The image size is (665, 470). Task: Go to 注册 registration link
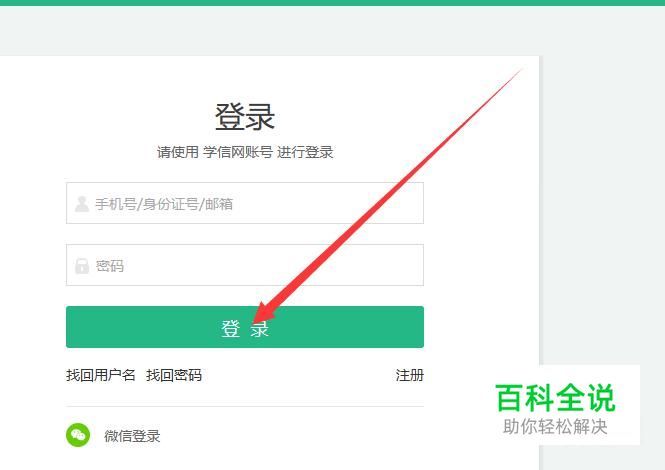click(409, 375)
